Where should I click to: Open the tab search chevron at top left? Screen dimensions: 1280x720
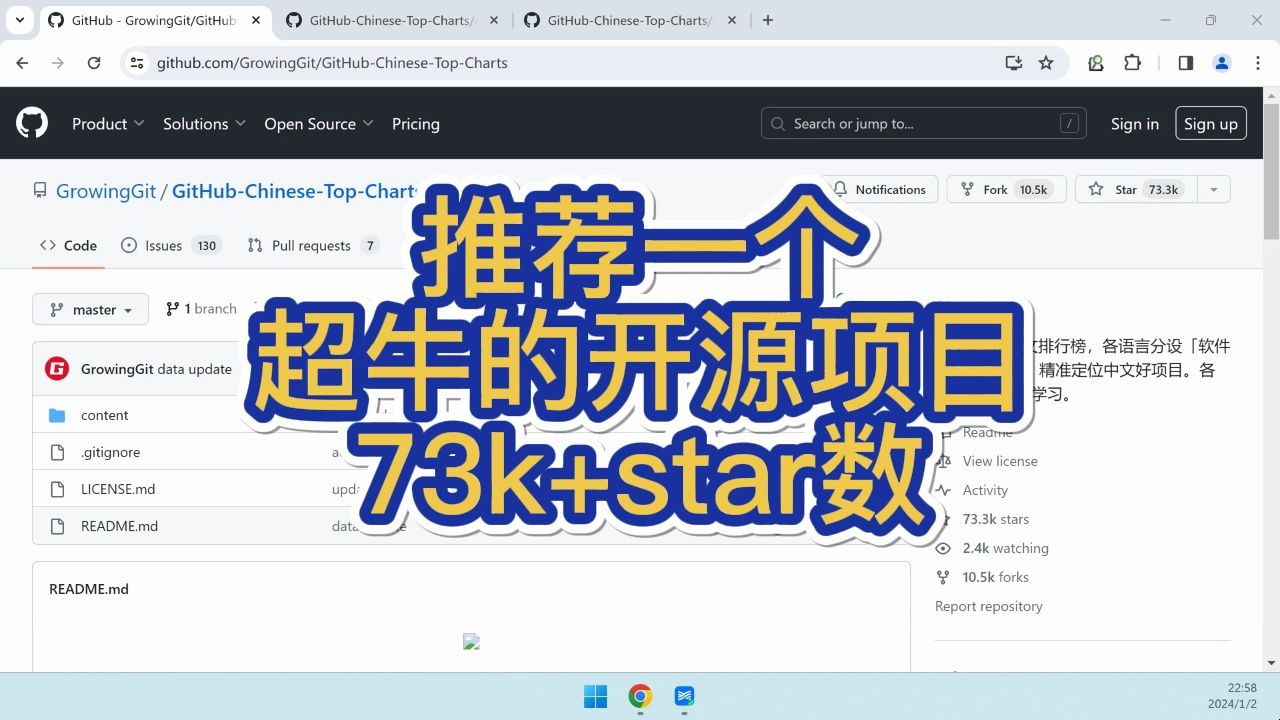pos(20,20)
